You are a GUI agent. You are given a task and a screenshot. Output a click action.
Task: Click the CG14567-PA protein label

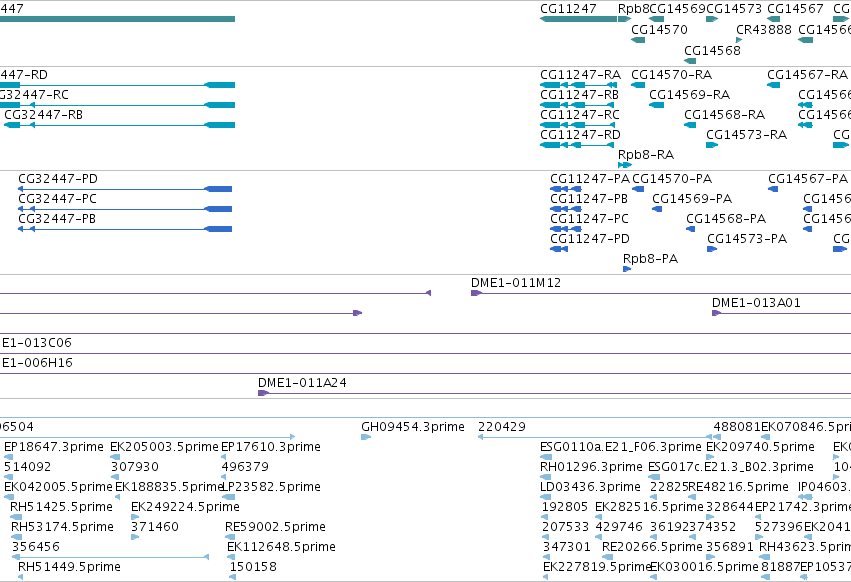click(x=808, y=179)
